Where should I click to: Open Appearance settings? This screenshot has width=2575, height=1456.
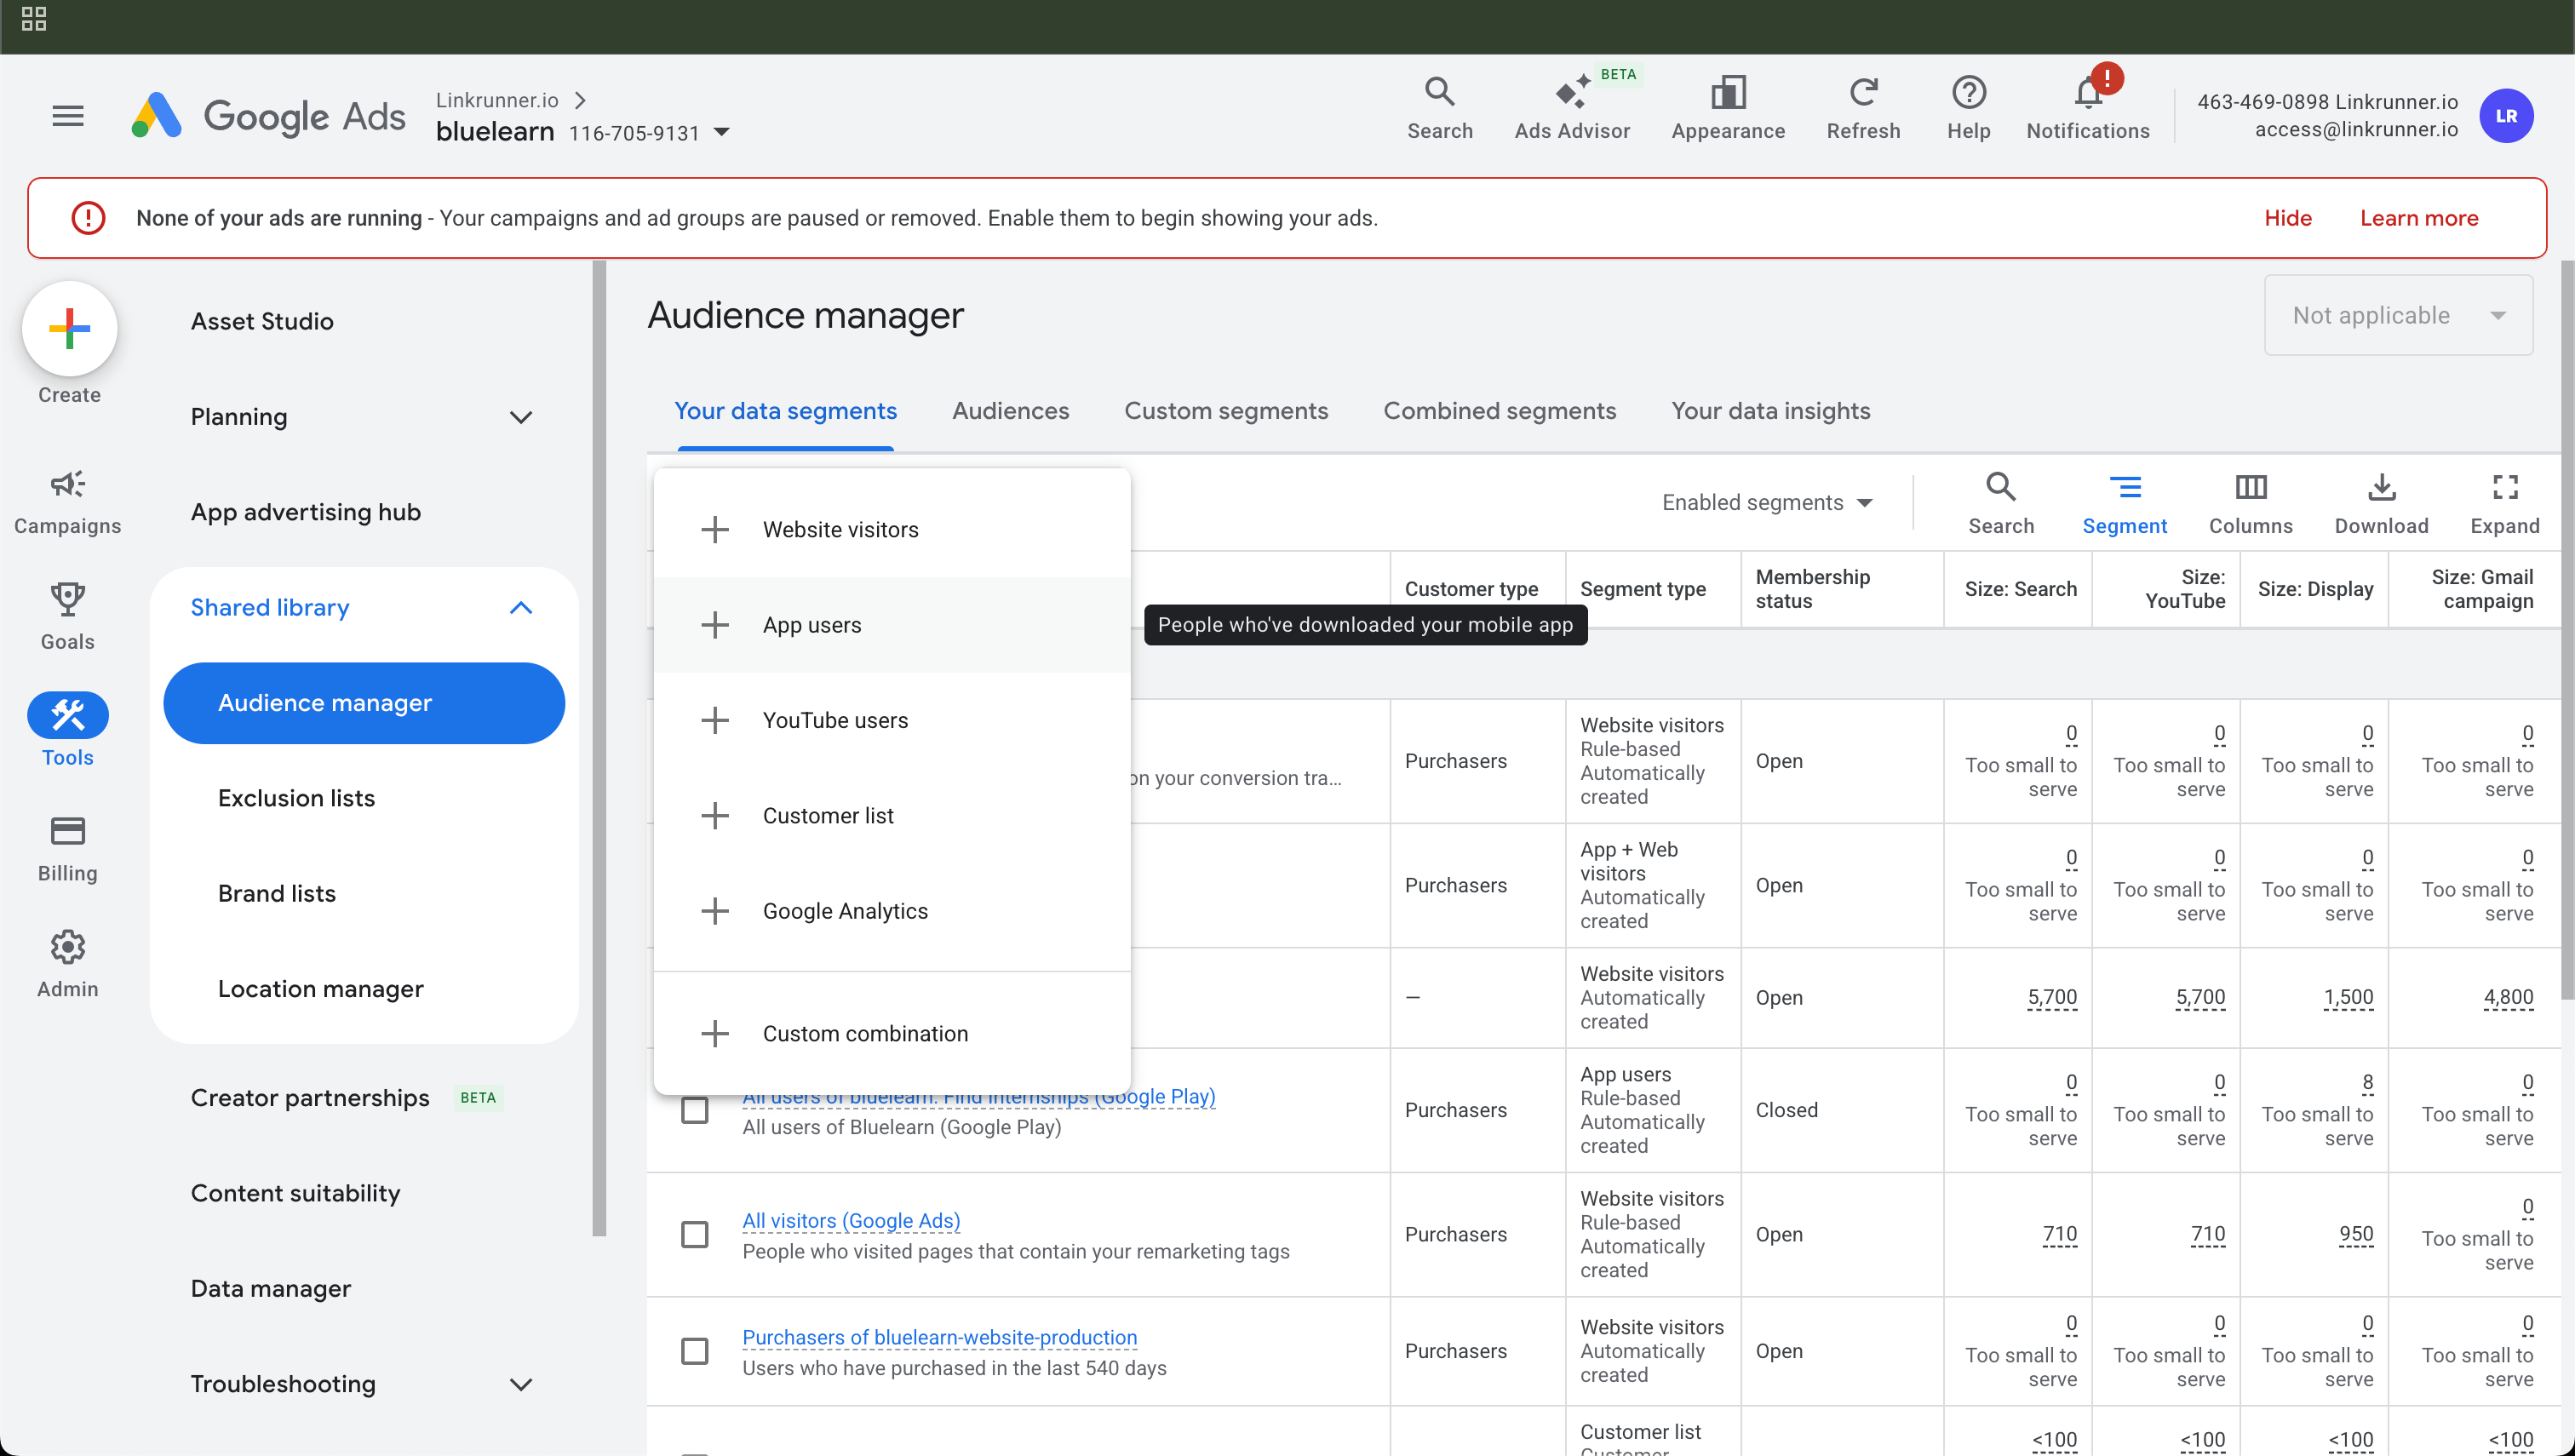click(x=1727, y=108)
